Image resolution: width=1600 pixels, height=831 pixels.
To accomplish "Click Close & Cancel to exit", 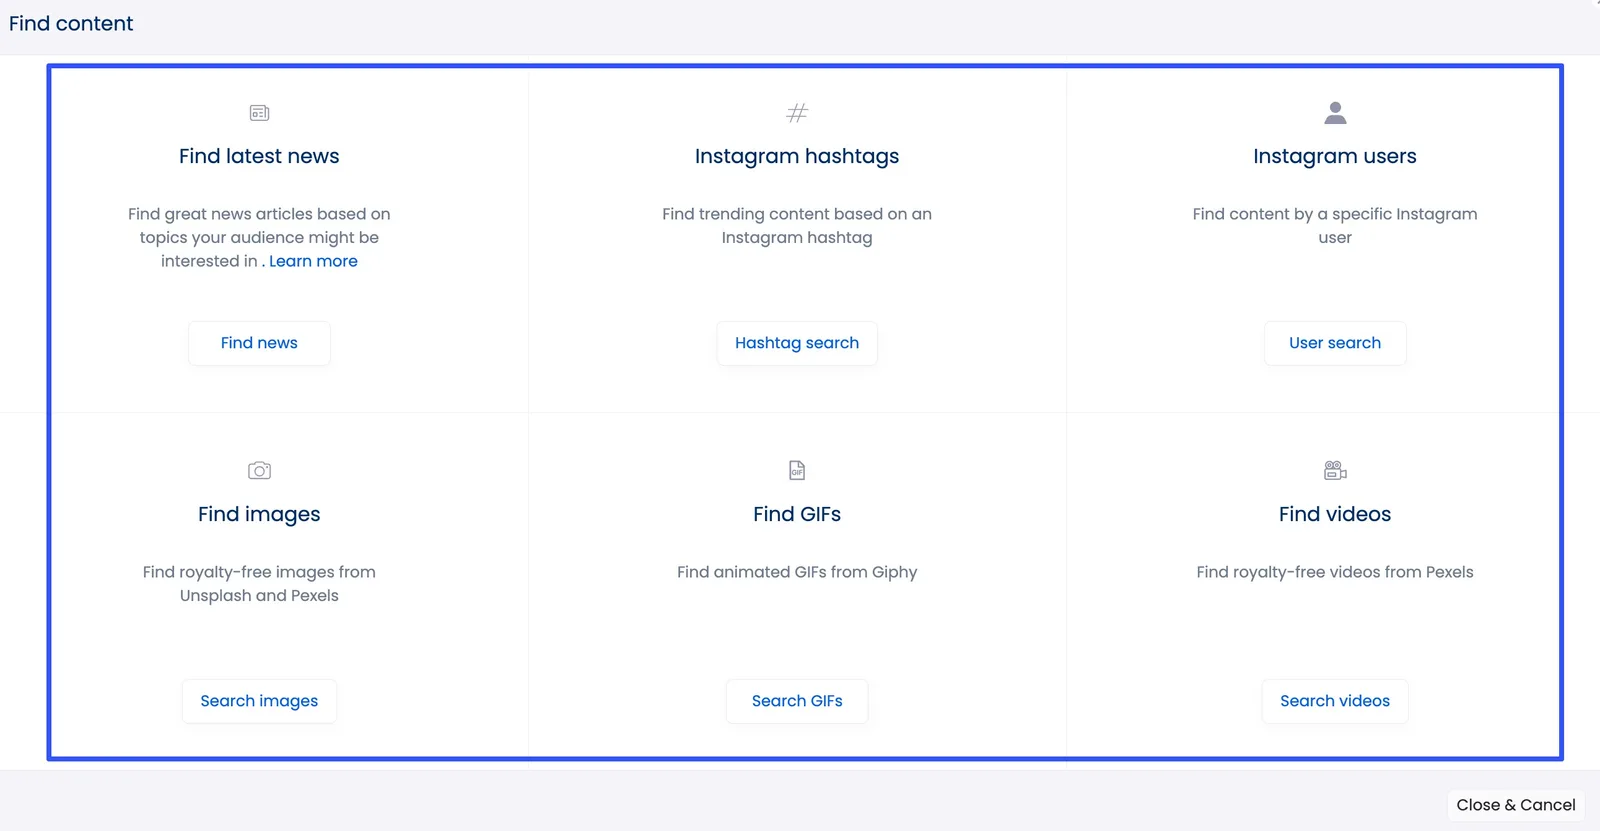I will pyautogui.click(x=1514, y=805).
